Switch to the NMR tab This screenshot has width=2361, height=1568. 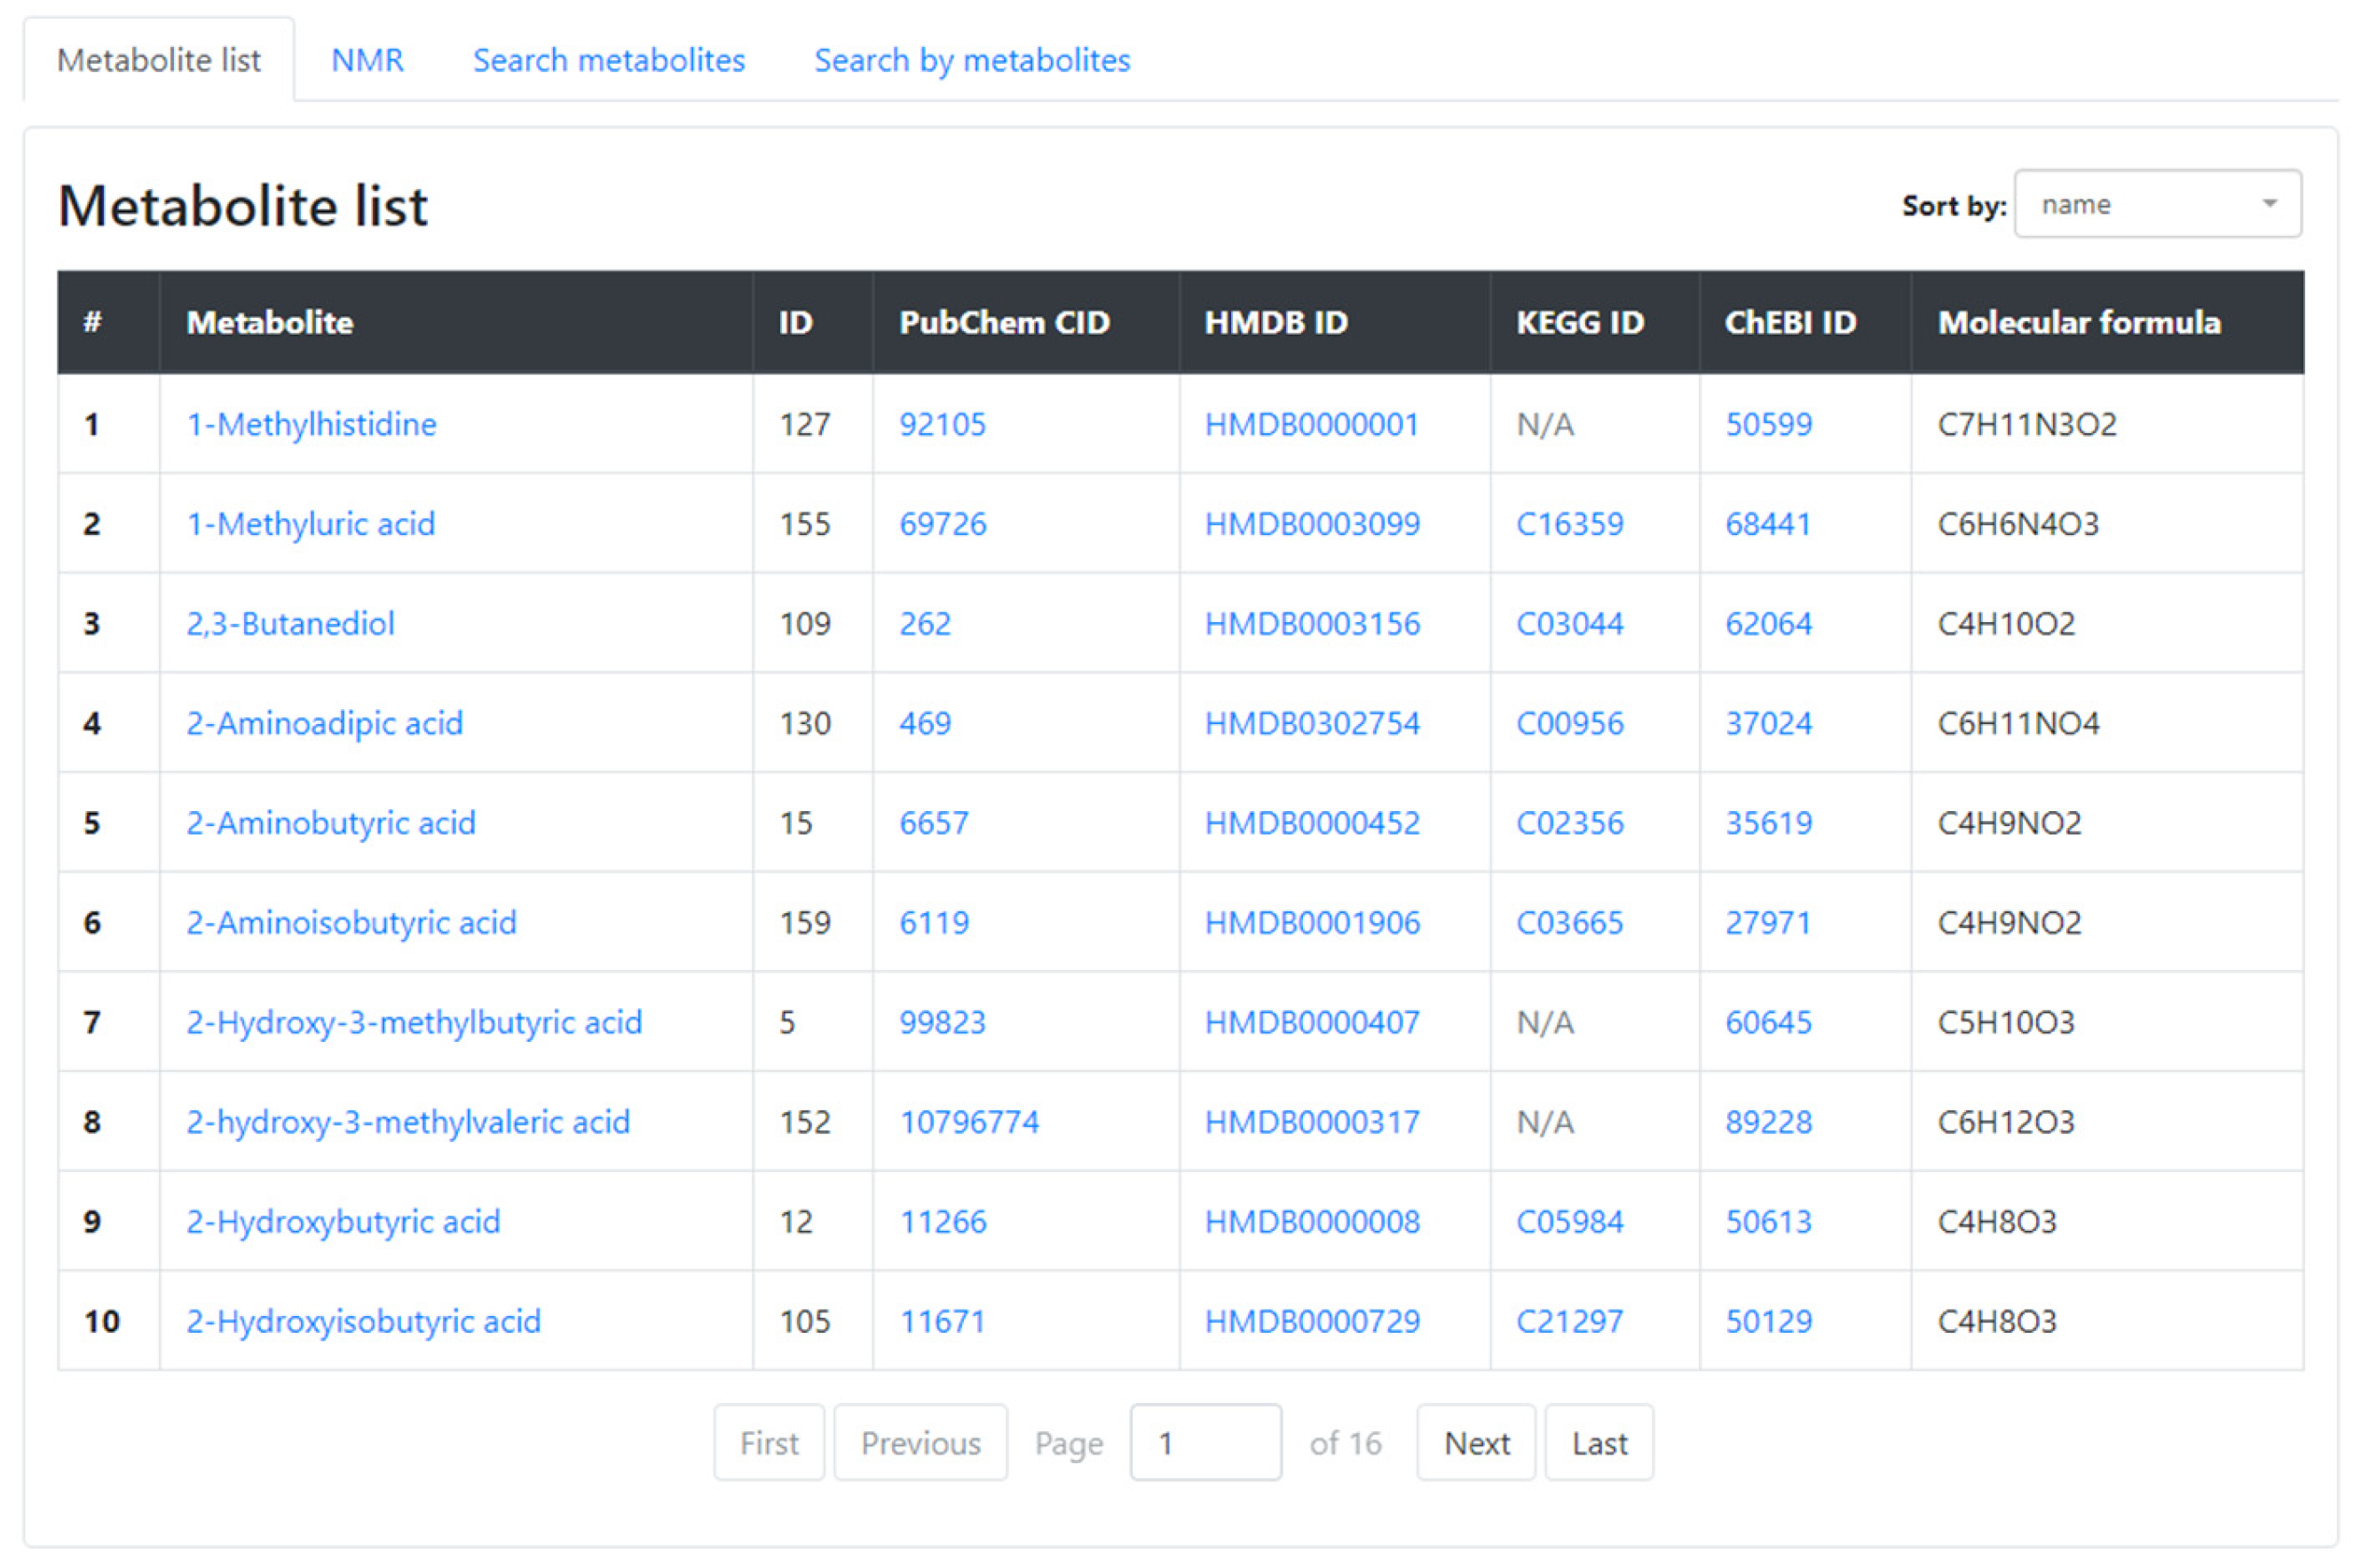click(x=367, y=60)
